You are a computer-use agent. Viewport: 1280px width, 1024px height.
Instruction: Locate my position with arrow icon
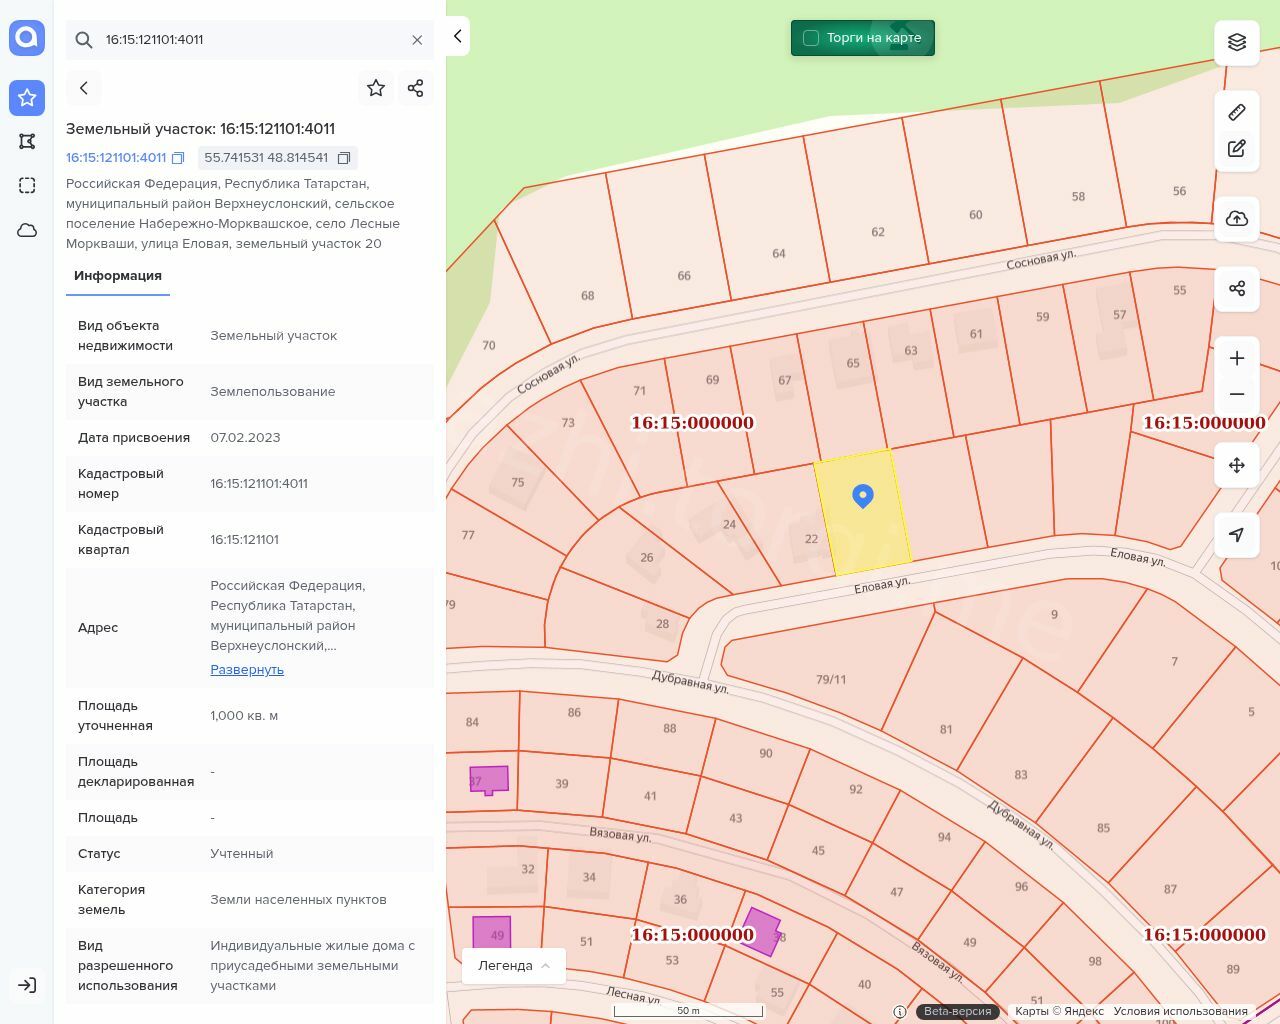pyautogui.click(x=1237, y=535)
